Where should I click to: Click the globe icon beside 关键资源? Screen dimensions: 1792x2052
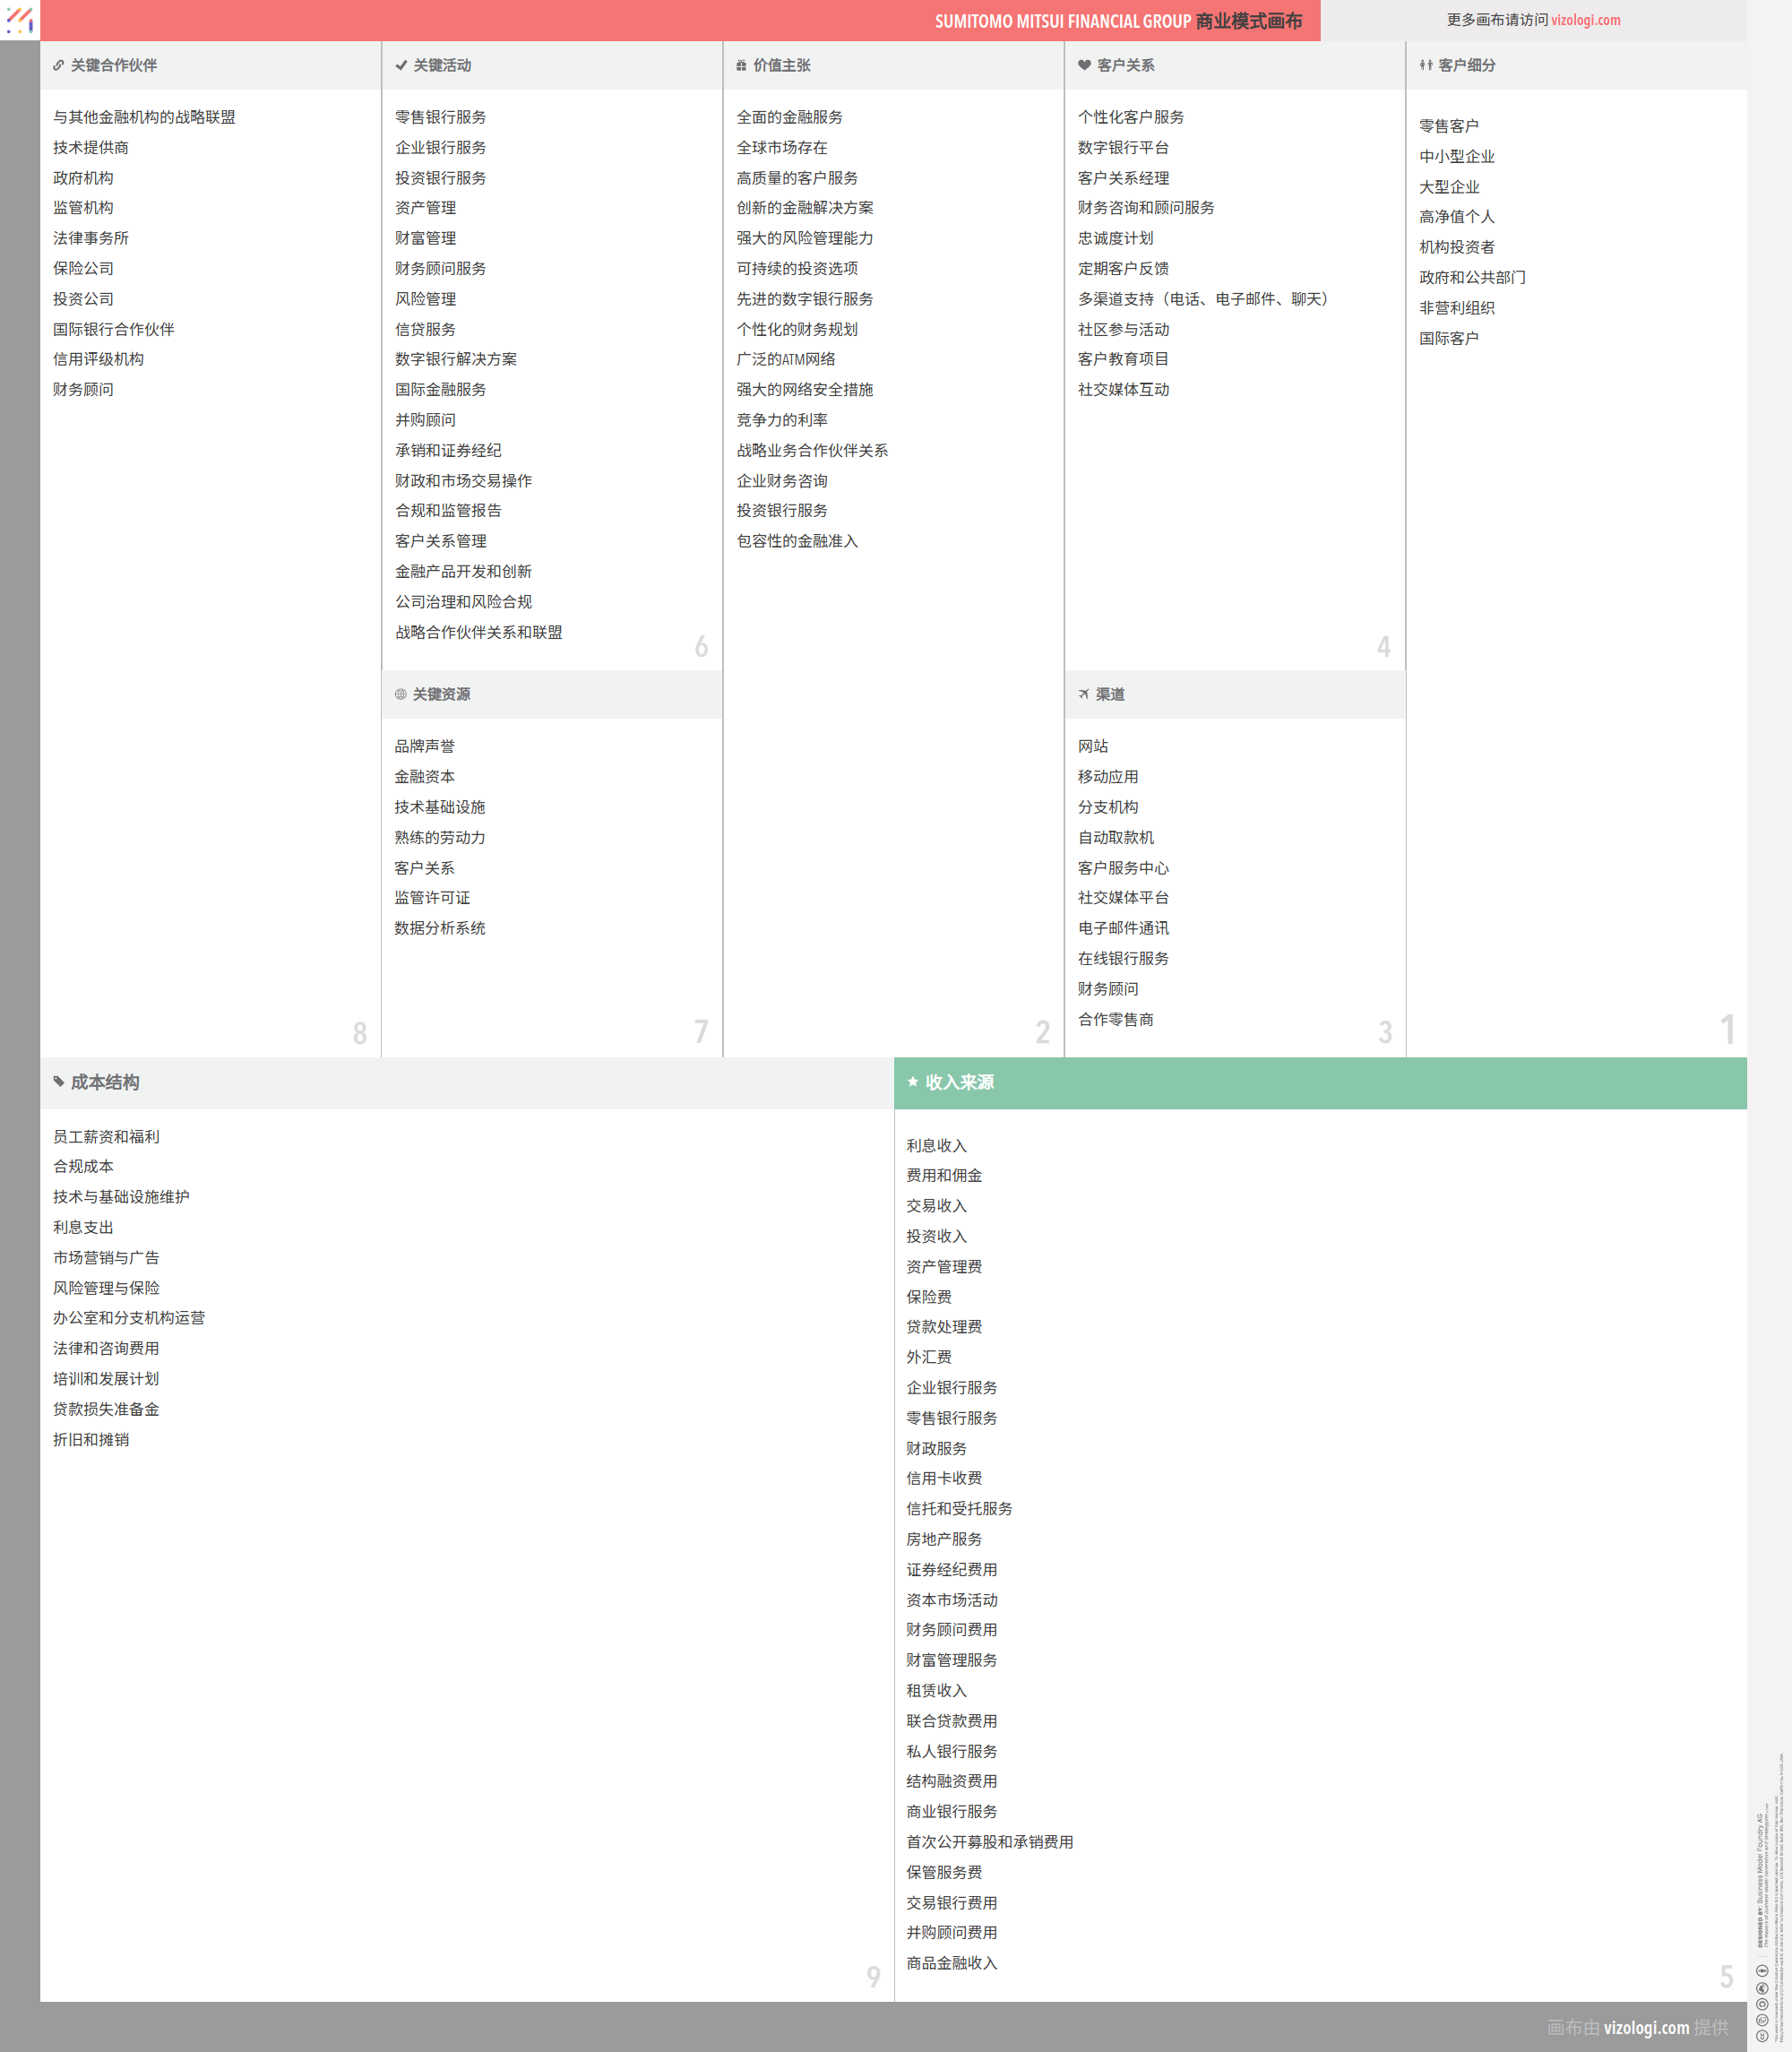(400, 694)
